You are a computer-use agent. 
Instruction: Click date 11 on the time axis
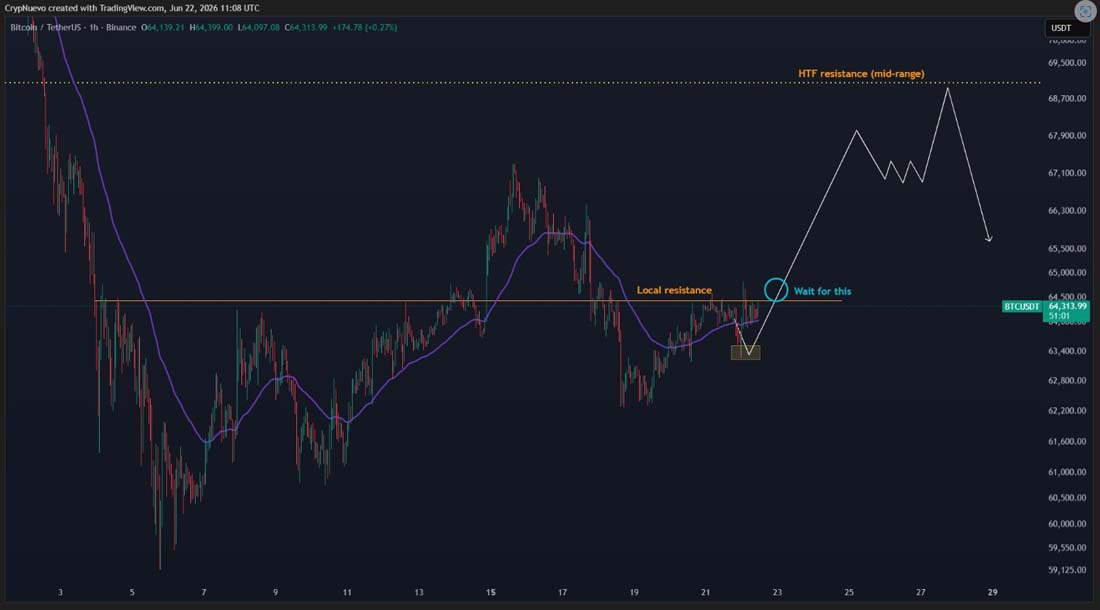347,592
